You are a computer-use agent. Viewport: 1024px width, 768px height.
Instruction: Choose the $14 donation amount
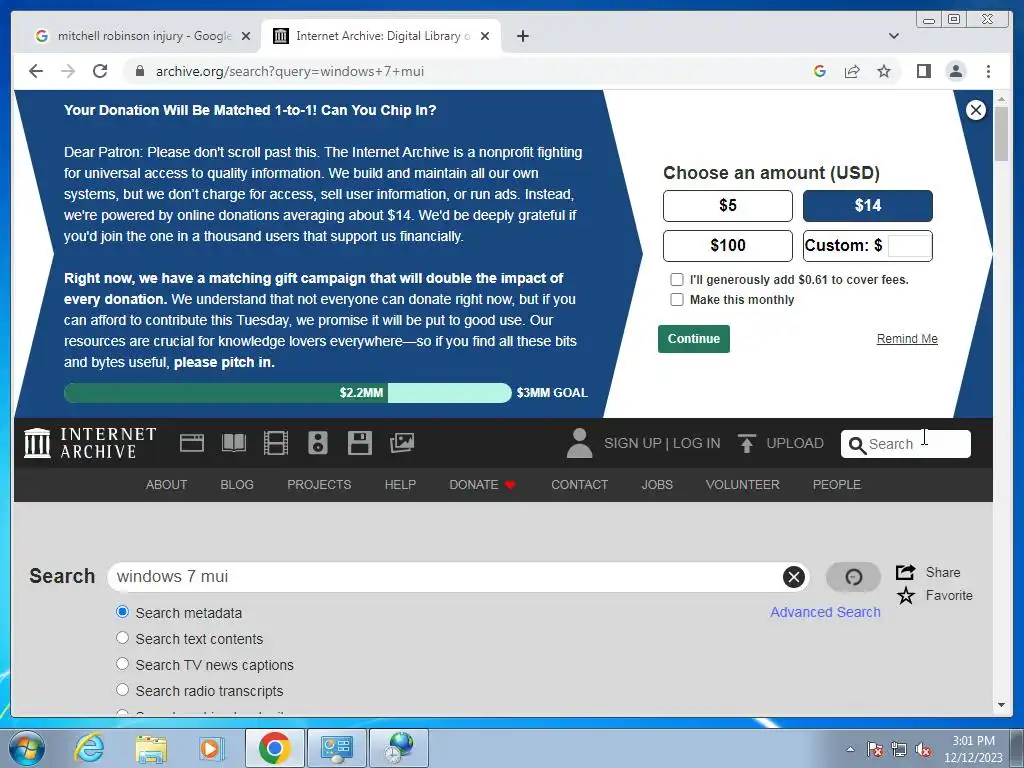tap(867, 206)
